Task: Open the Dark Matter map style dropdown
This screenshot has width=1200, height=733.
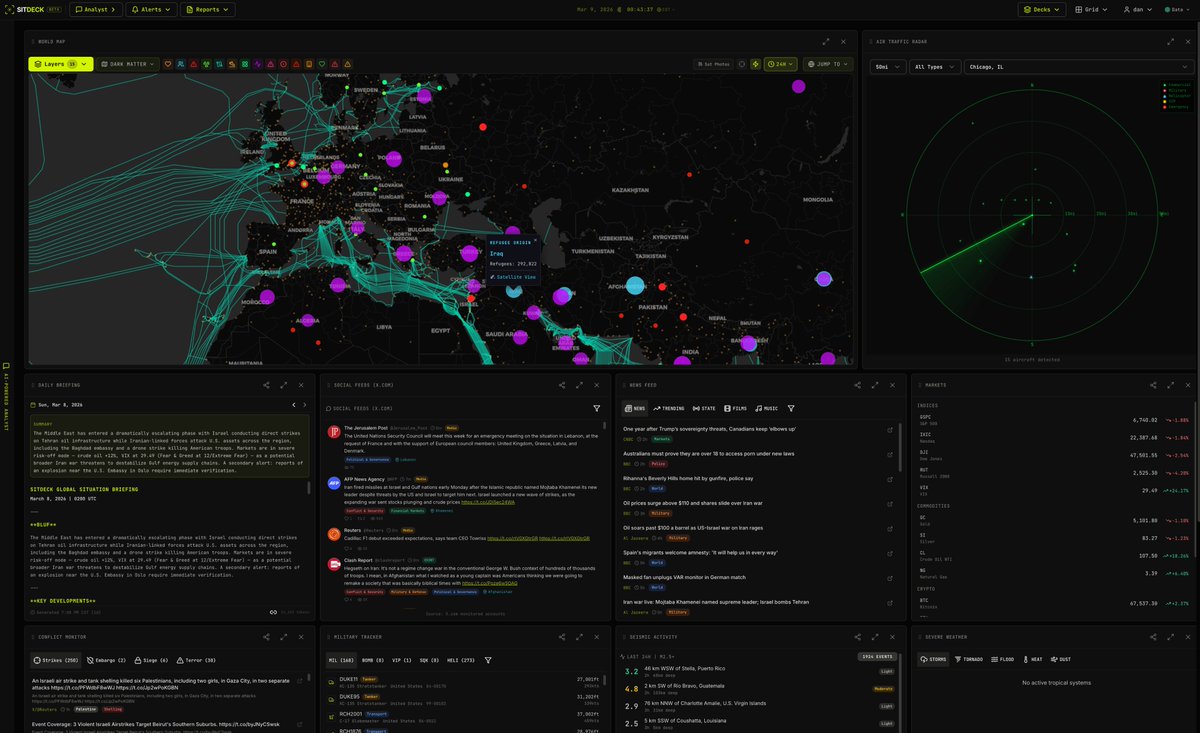Action: 128,64
